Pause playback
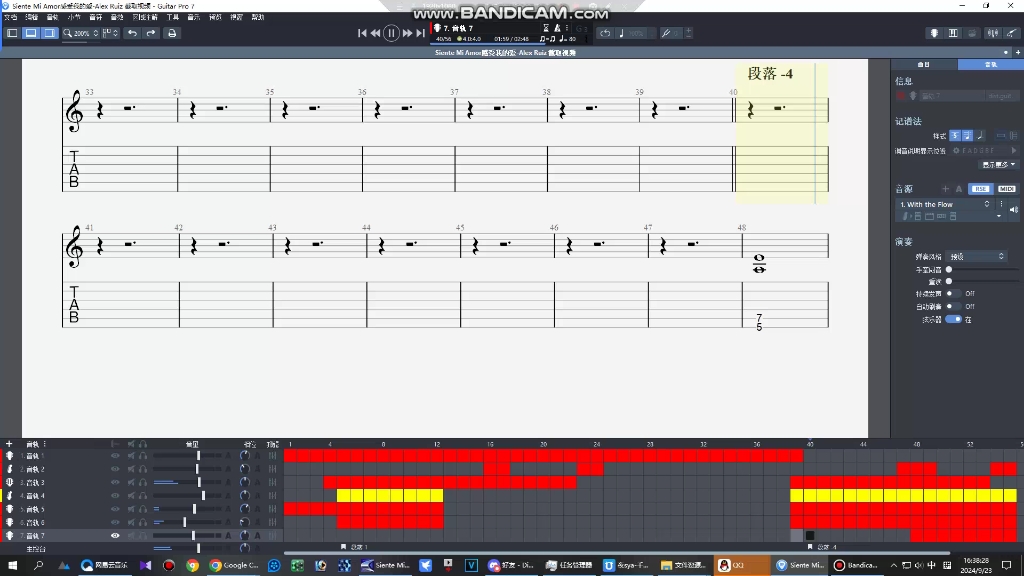Screen dimensions: 1024x576 point(391,33)
